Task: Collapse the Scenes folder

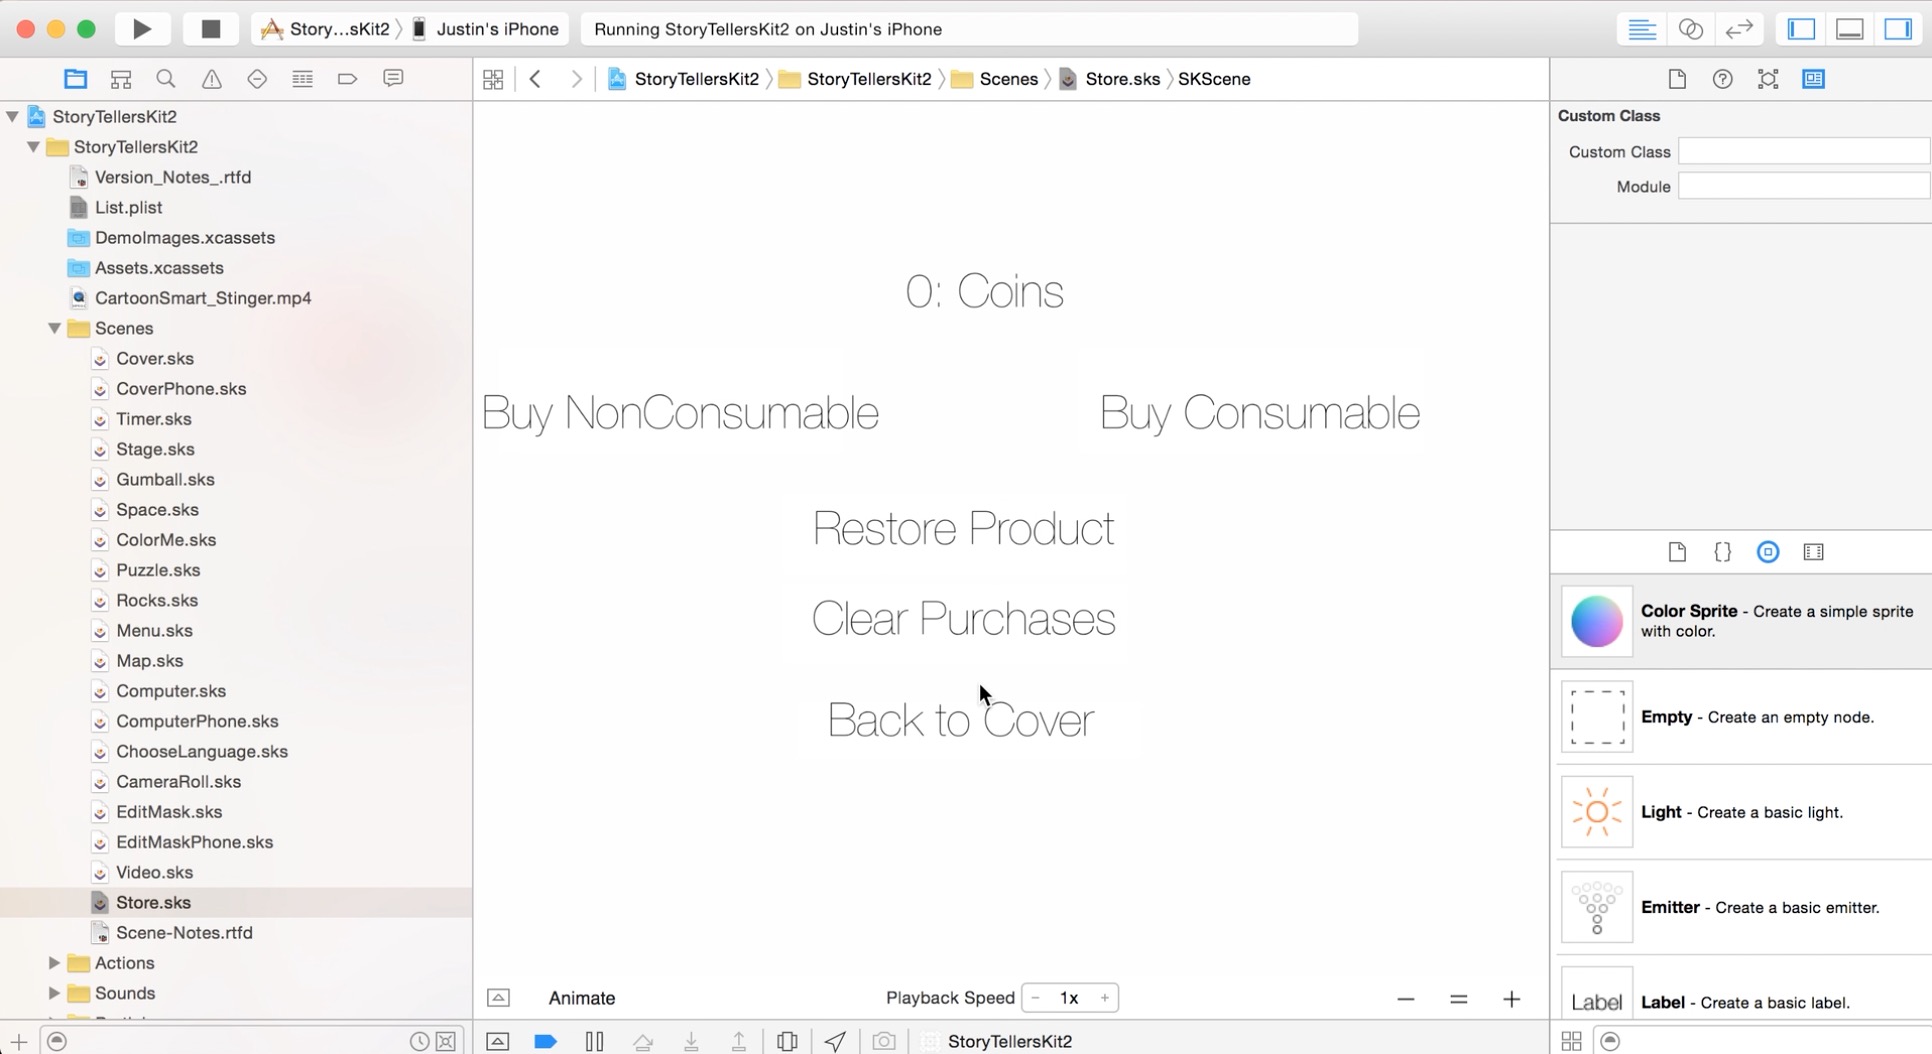Action: (55, 328)
